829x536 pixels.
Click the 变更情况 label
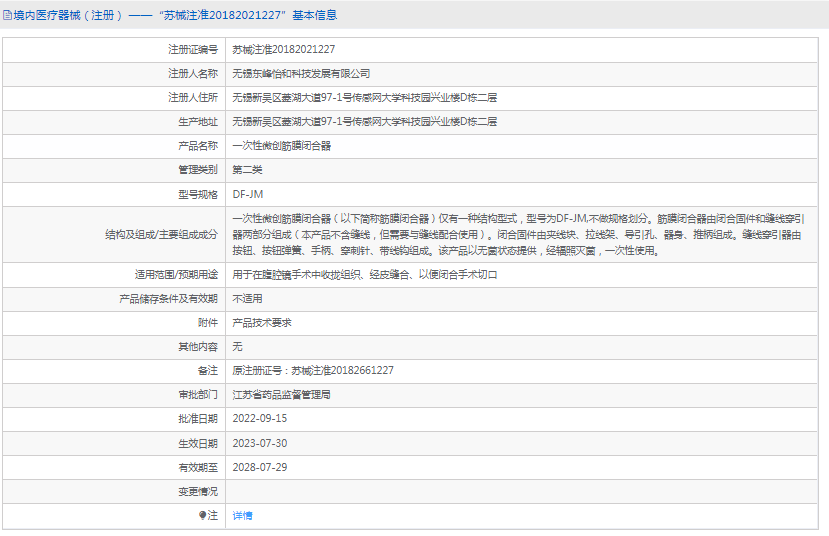pyautogui.click(x=198, y=492)
